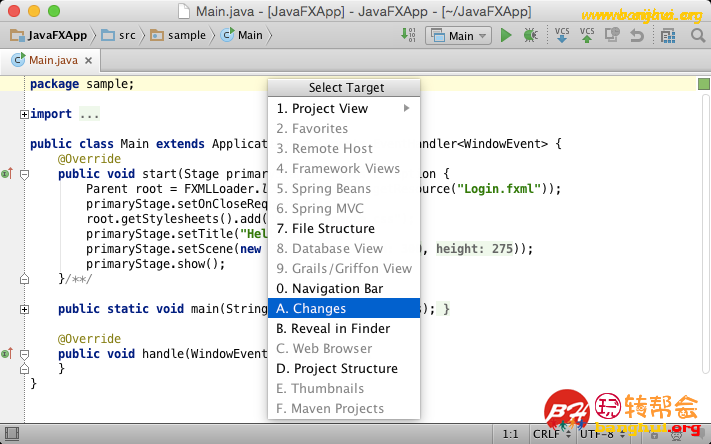This screenshot has height=444, width=711.
Task: Click the Revert undo arrow icon
Action: tap(637, 35)
